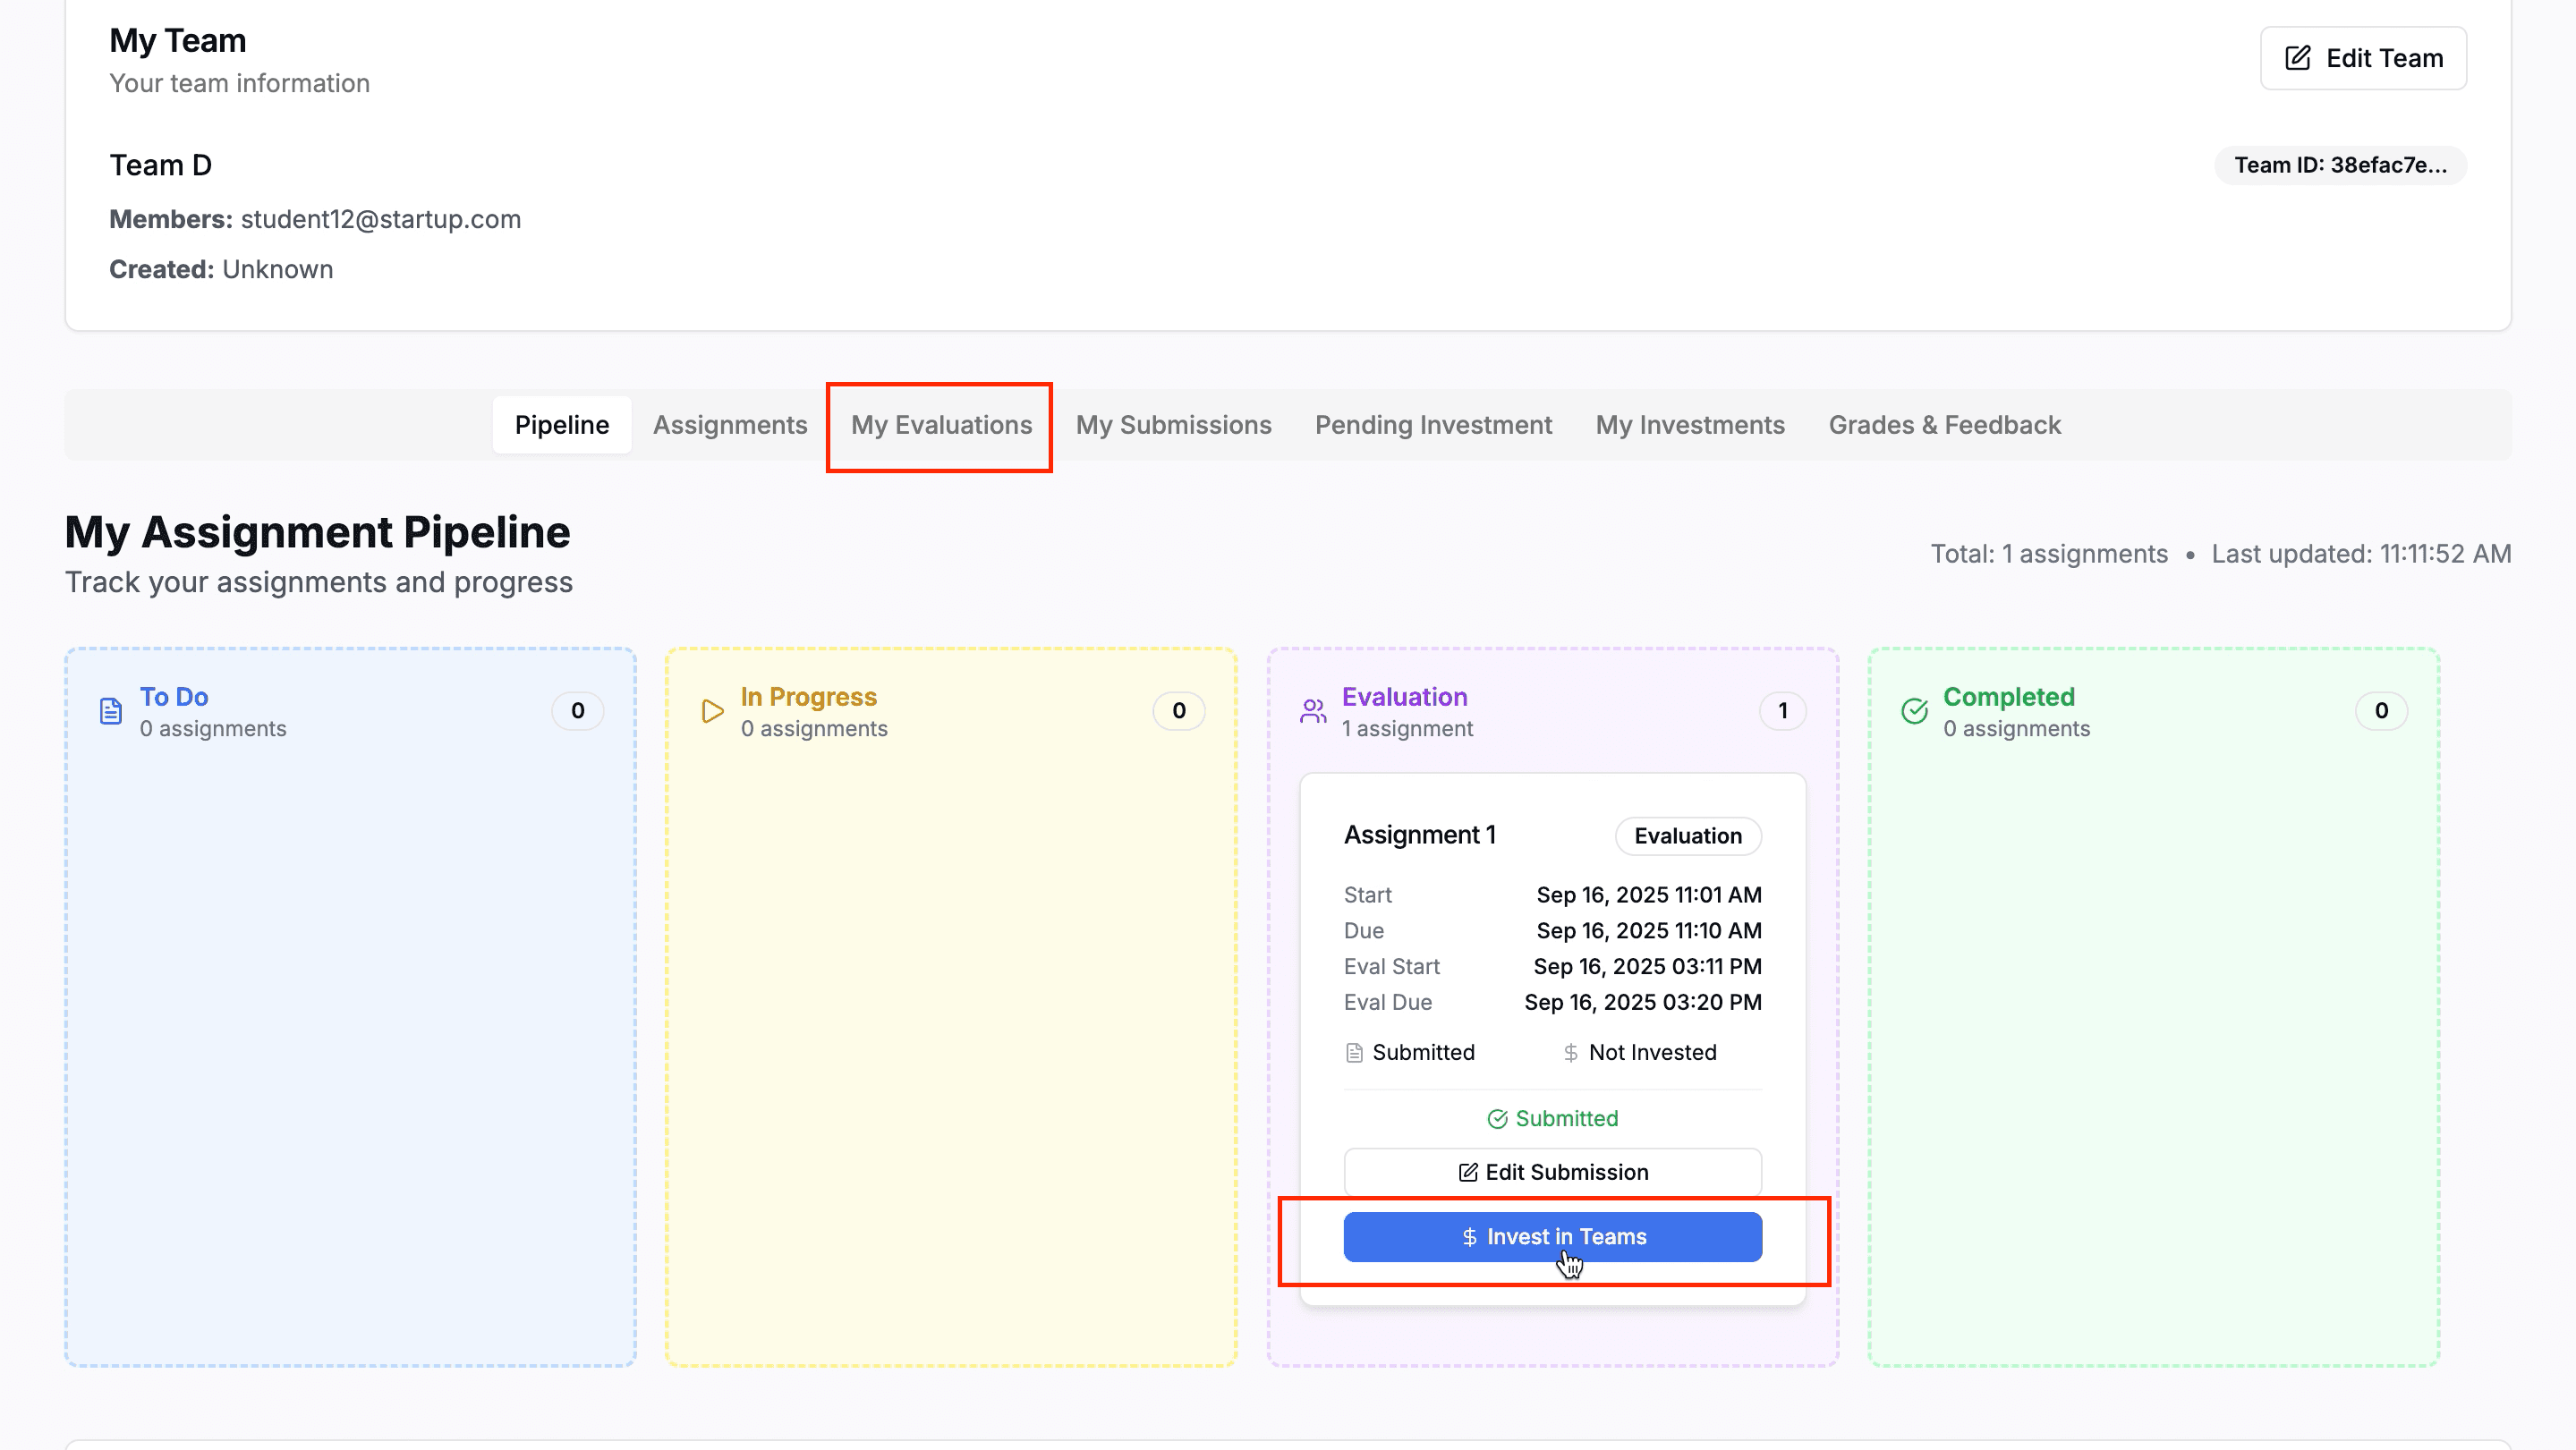The height and width of the screenshot is (1450, 2576).
Task: Click the Completed checkmark circle icon
Action: click(x=1914, y=711)
